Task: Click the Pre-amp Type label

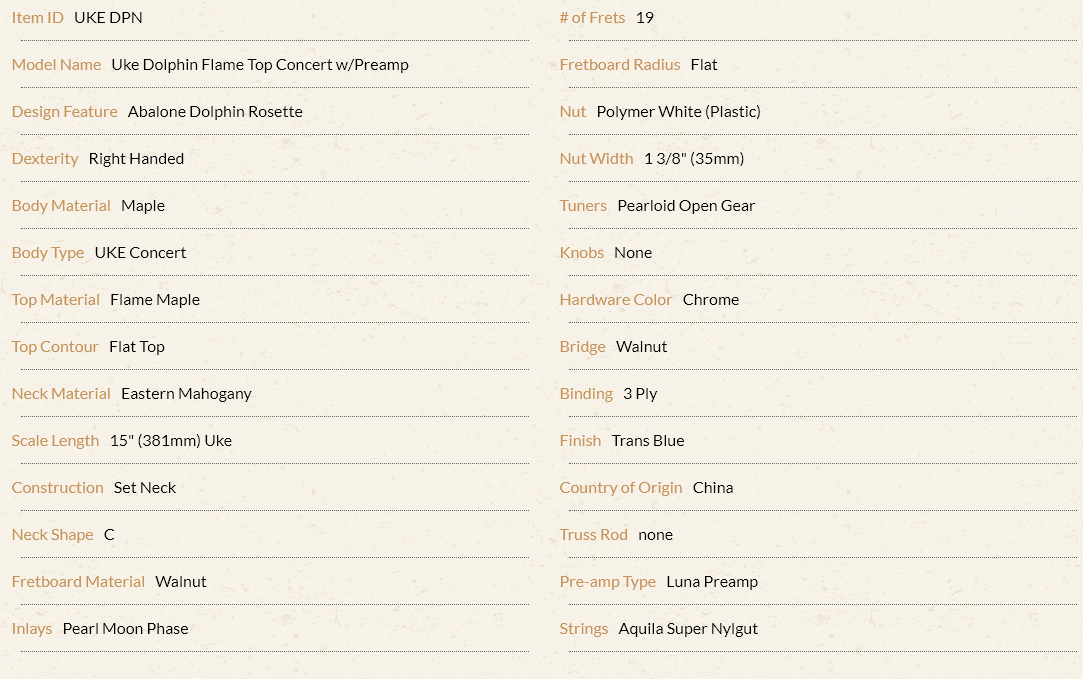Action: pos(607,582)
